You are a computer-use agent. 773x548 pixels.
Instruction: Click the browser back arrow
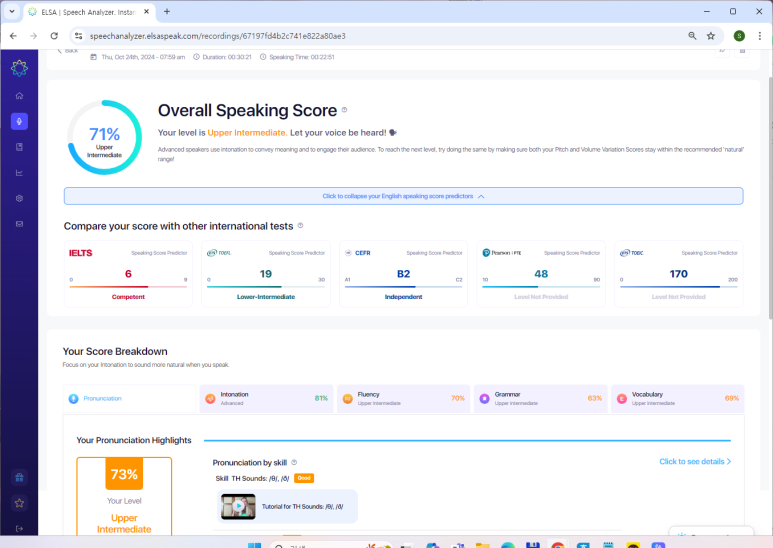[13, 35]
